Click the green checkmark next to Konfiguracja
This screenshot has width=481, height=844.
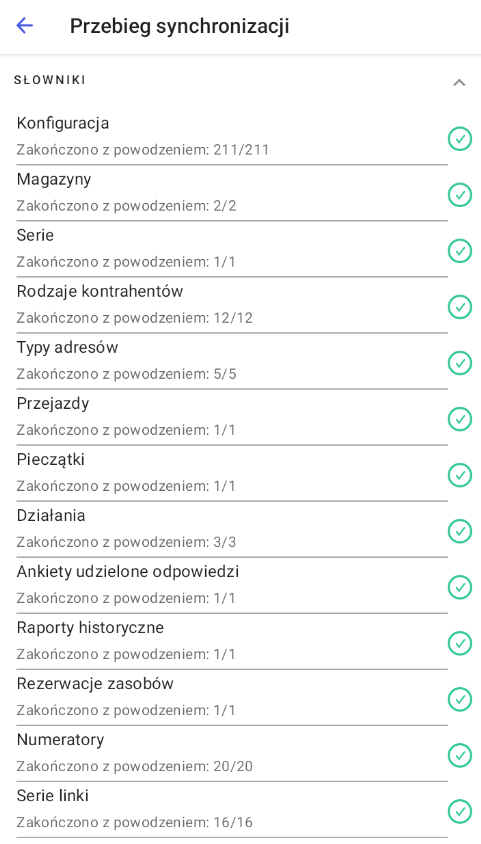[x=459, y=138]
